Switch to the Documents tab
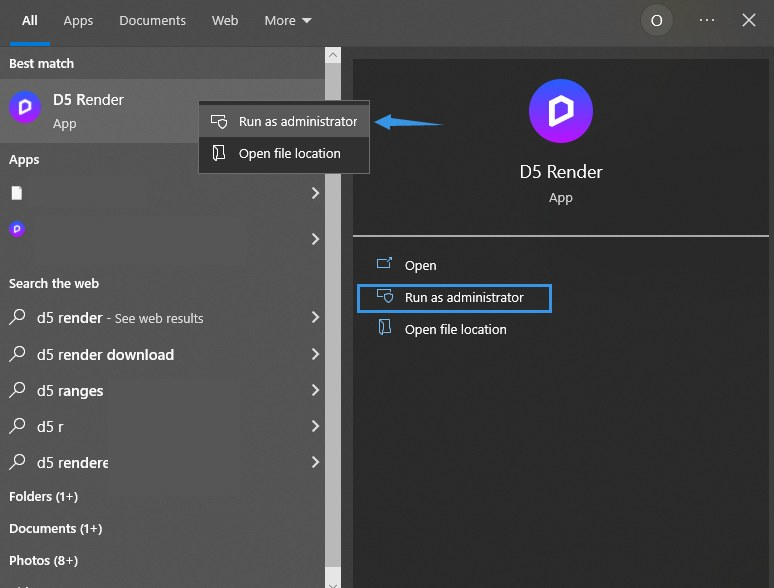The height and width of the screenshot is (588, 774). tap(153, 21)
